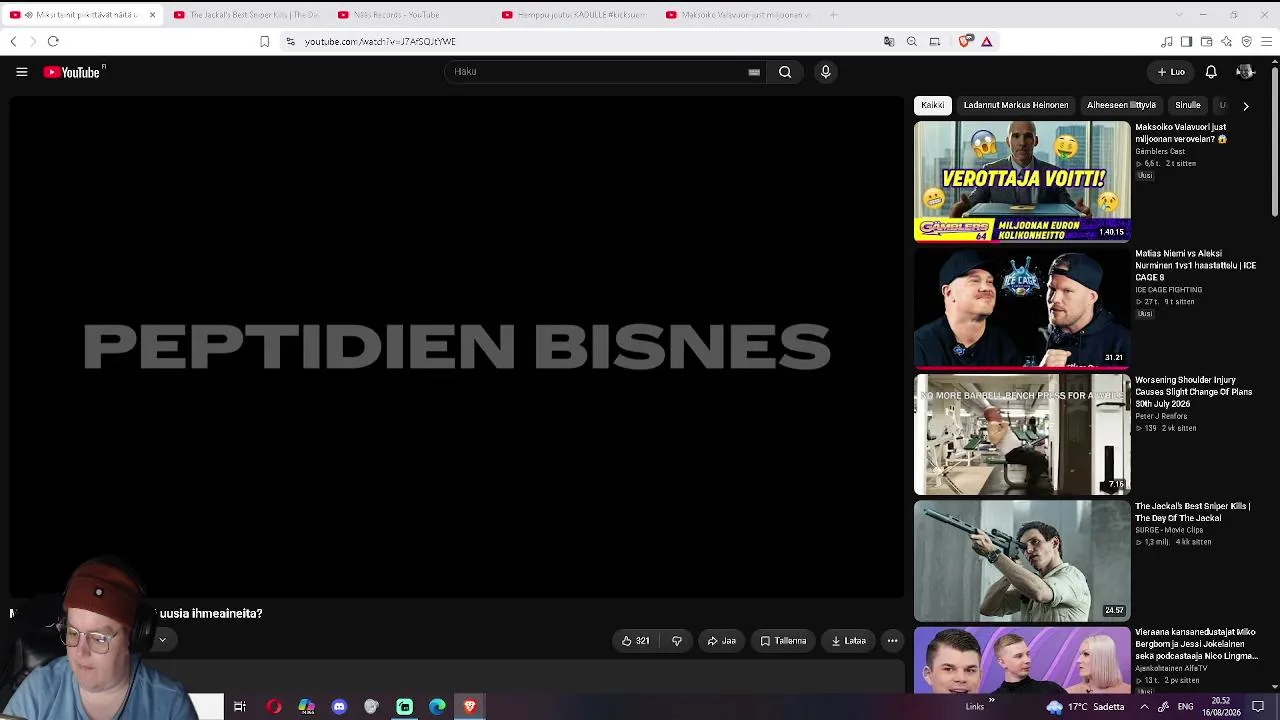
Task: Open 'Maksoiko Valavuori just miljoonan verovelan?' title
Action: tap(1181, 134)
